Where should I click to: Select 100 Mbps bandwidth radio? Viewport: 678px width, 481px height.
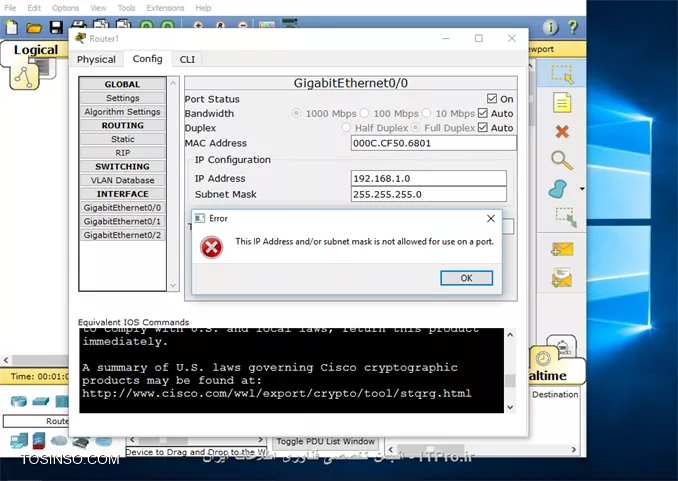365,113
